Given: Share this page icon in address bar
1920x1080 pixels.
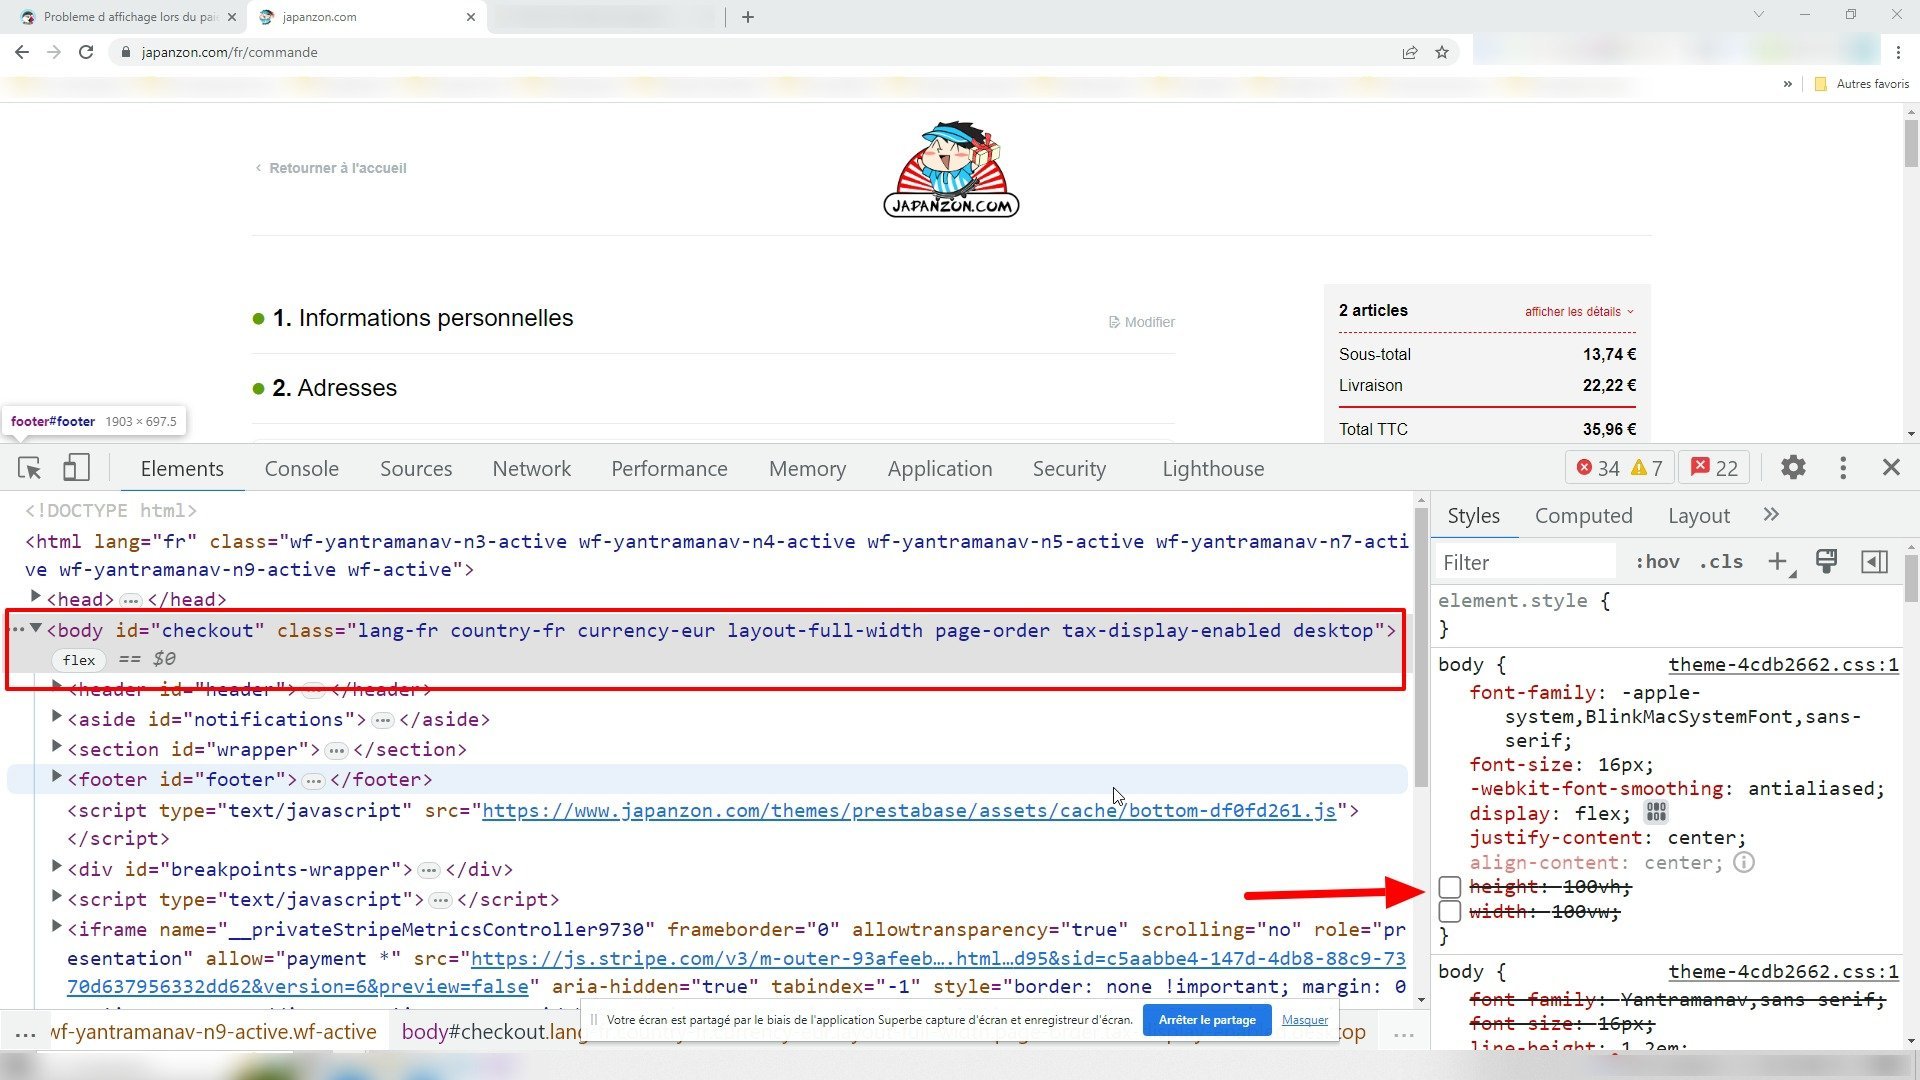Looking at the screenshot, I should point(1410,52).
